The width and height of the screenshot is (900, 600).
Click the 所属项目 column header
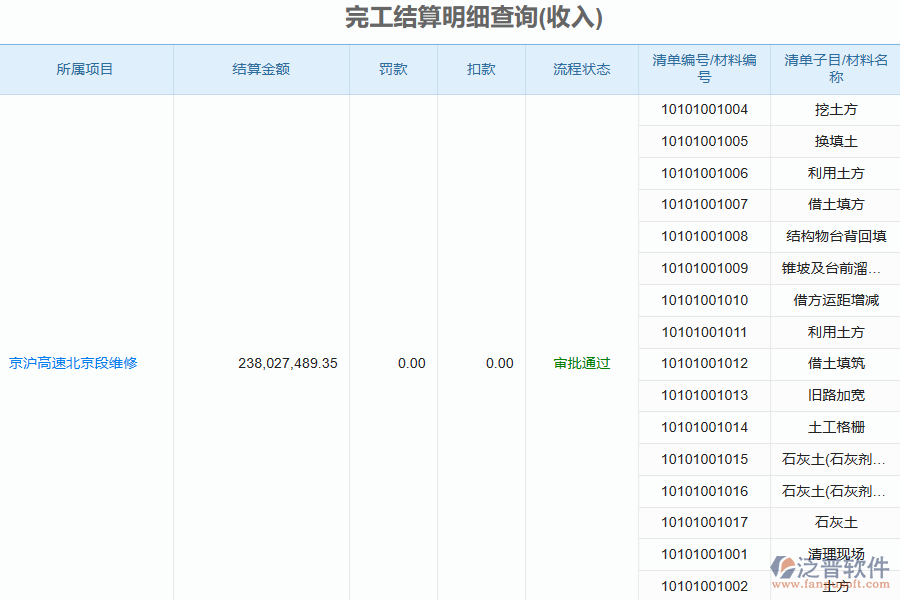pyautogui.click(x=86, y=69)
